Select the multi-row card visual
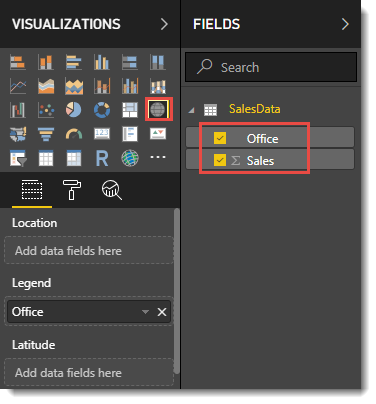The height and width of the screenshot is (404, 376). point(130,134)
